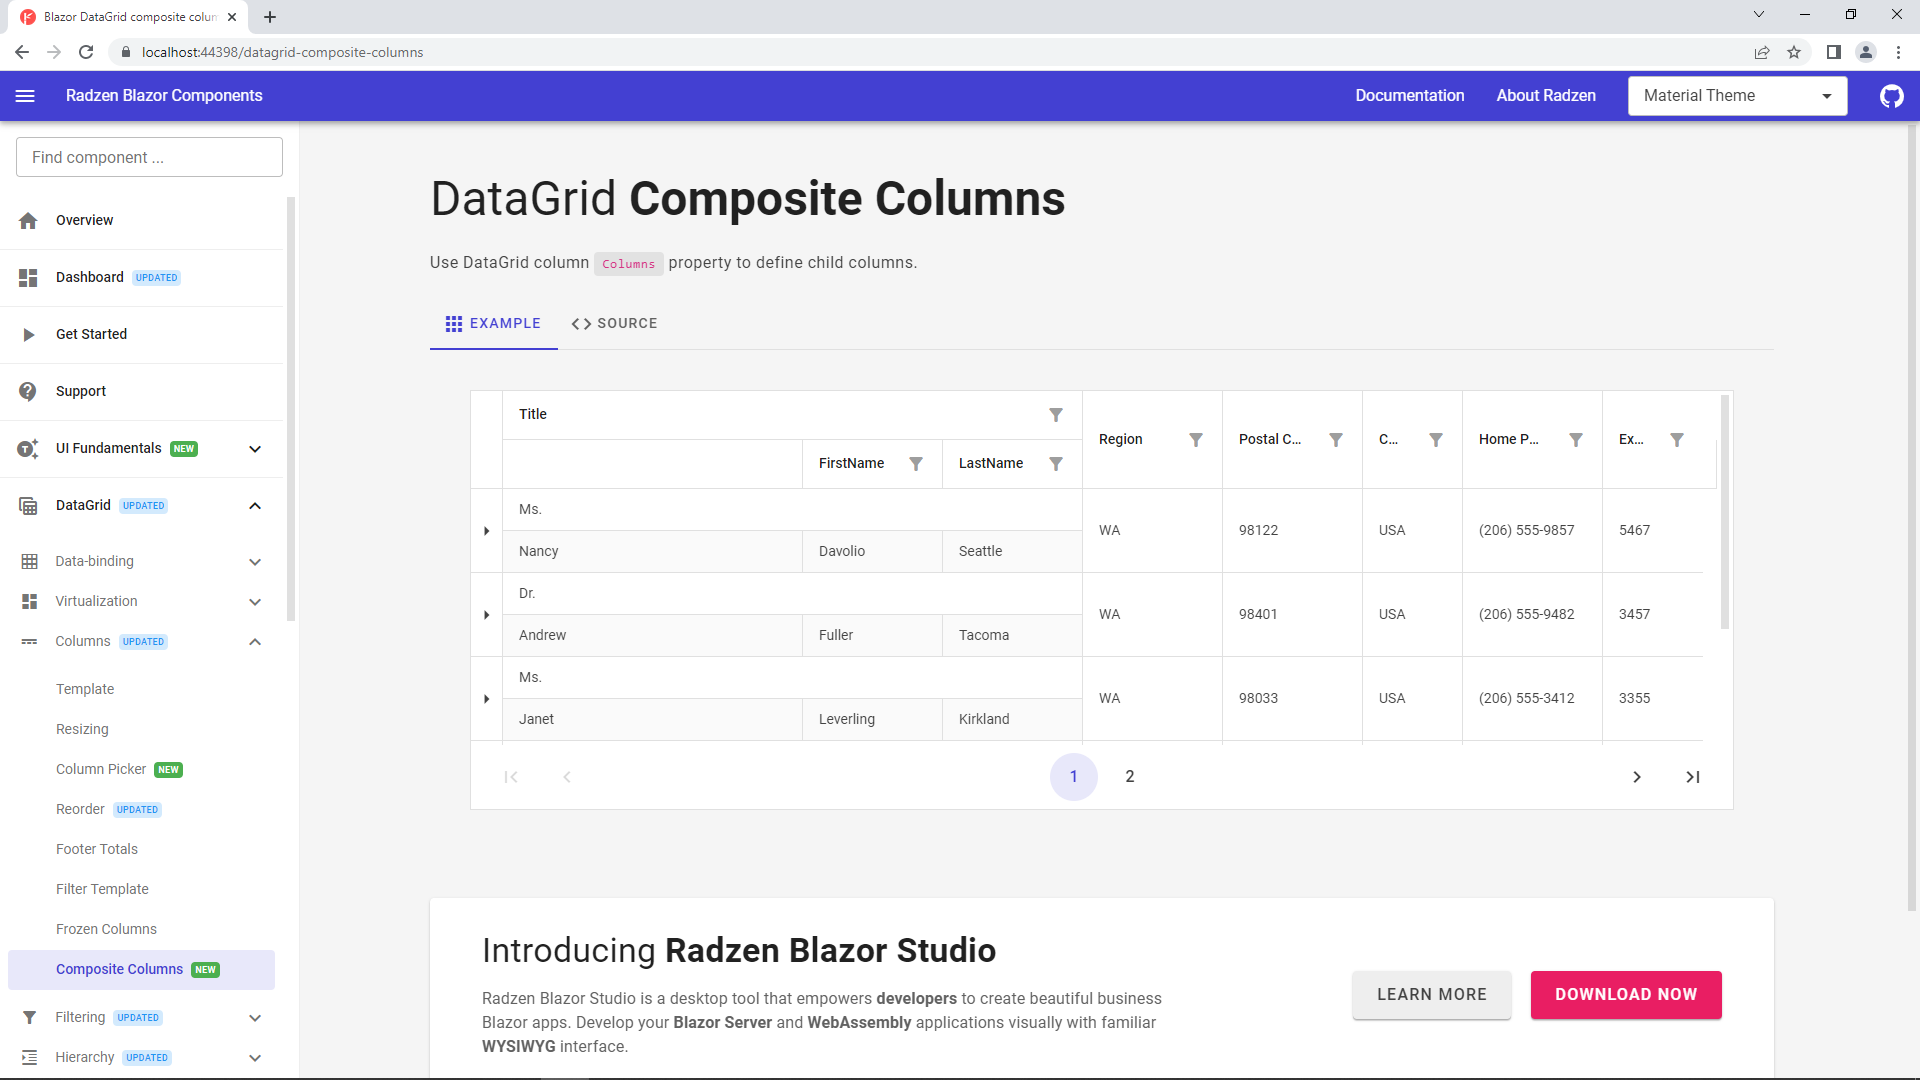Click the browser share page icon

click(x=1762, y=52)
